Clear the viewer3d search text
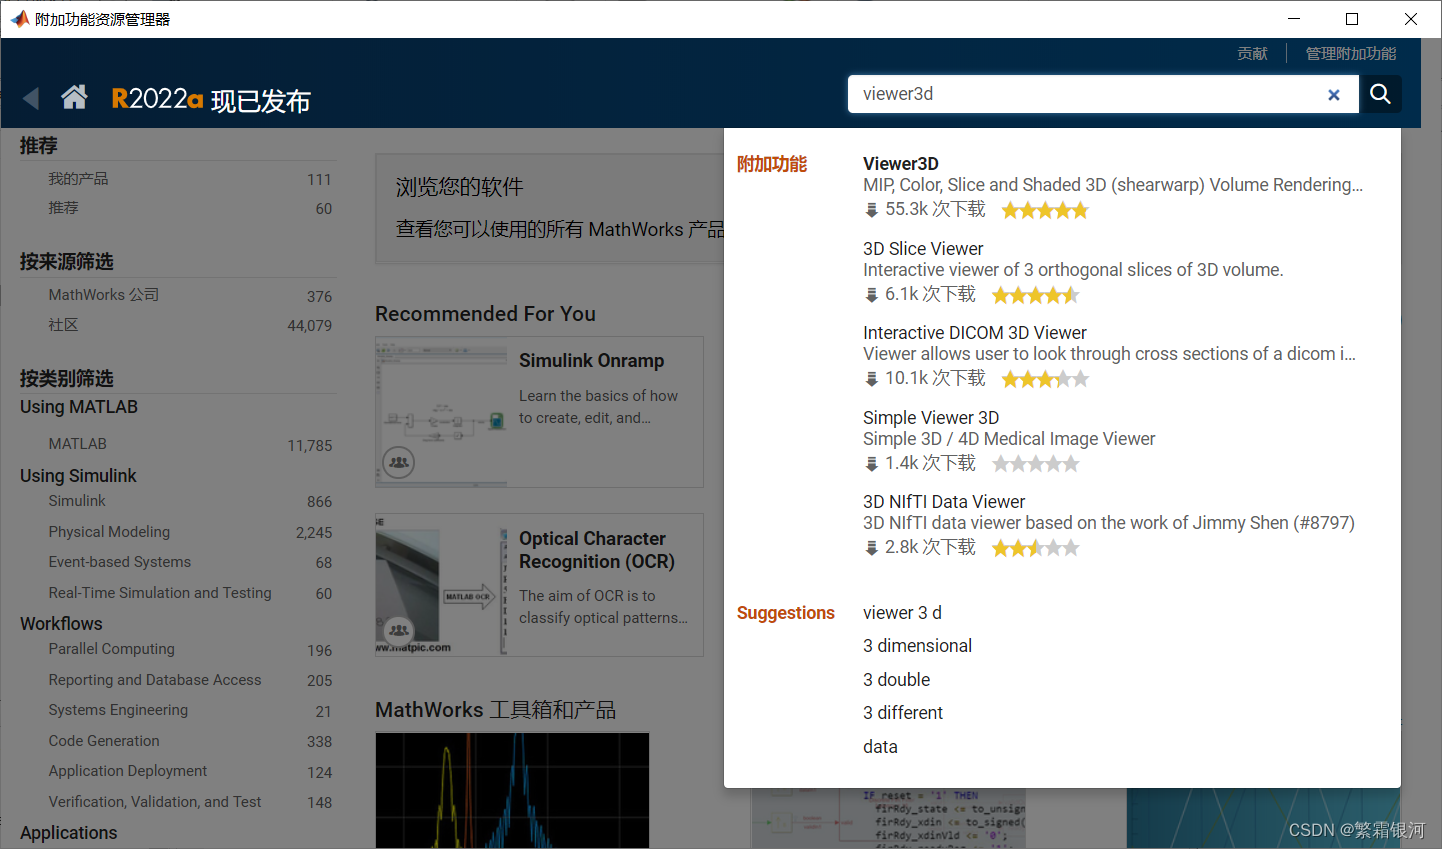 click(x=1333, y=95)
